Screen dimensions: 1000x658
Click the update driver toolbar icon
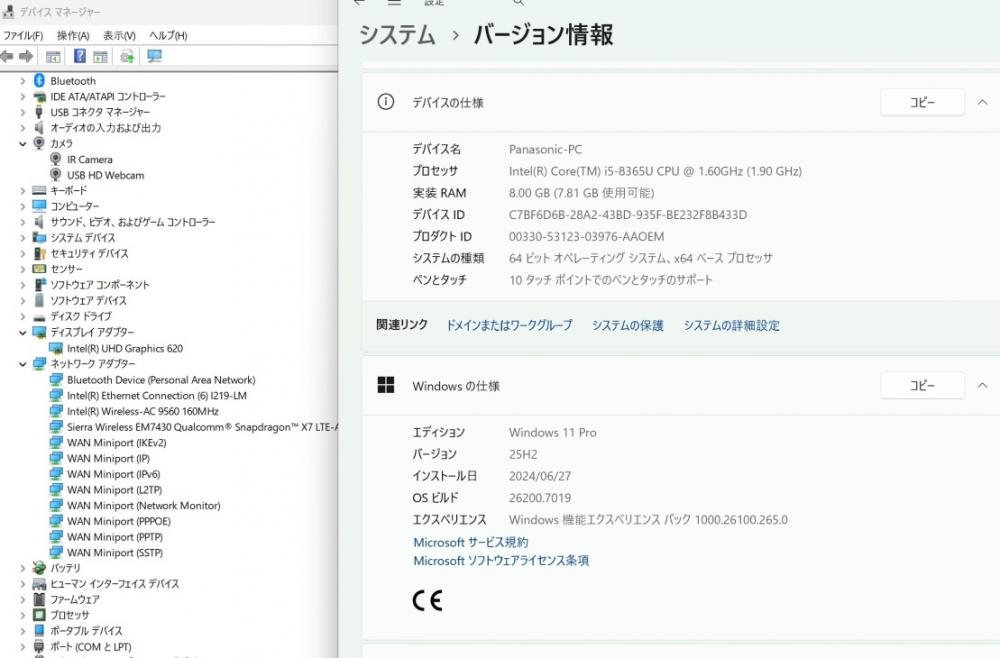(x=128, y=56)
